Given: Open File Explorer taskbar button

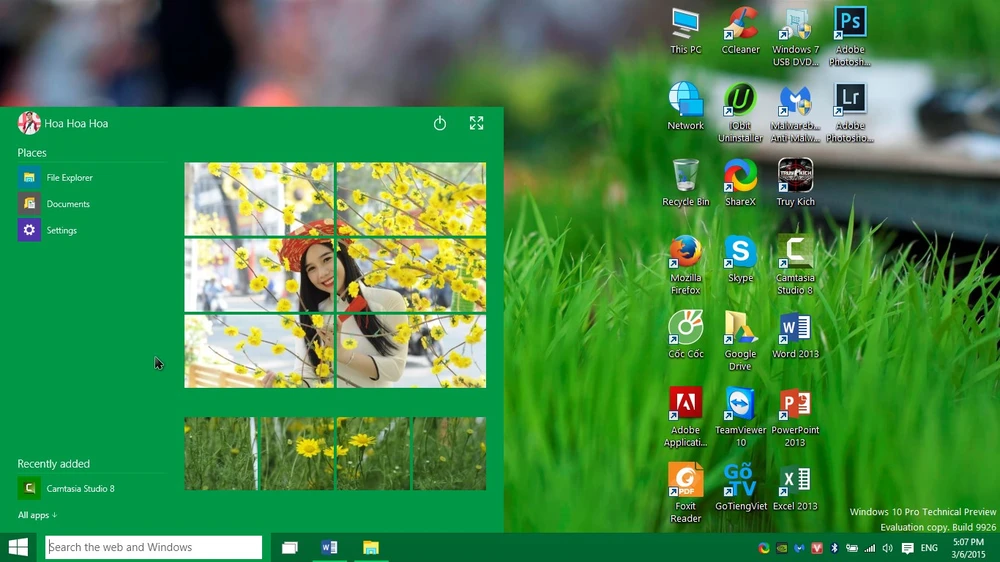Looking at the screenshot, I should click(371, 547).
